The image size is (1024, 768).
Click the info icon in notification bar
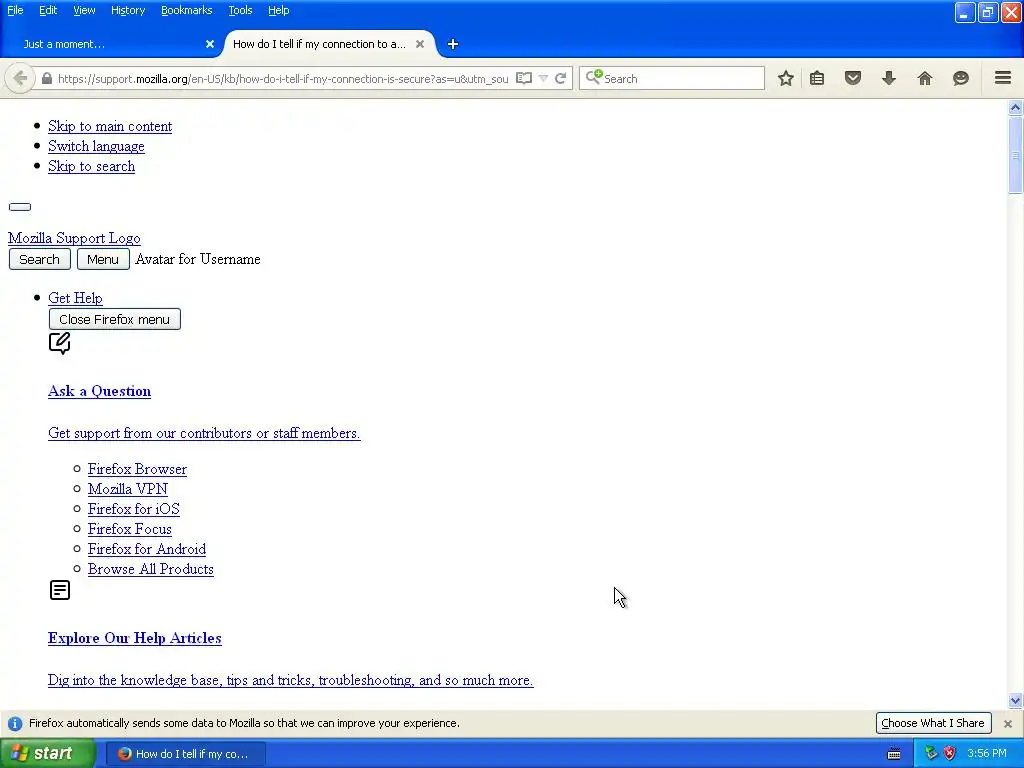(x=15, y=724)
